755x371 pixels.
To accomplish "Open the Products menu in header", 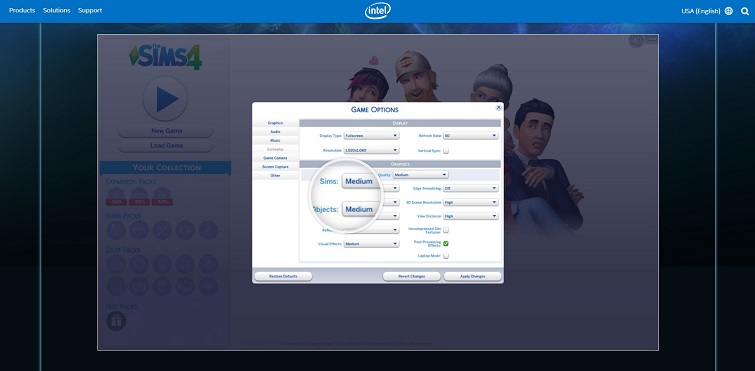I will [x=22, y=11].
